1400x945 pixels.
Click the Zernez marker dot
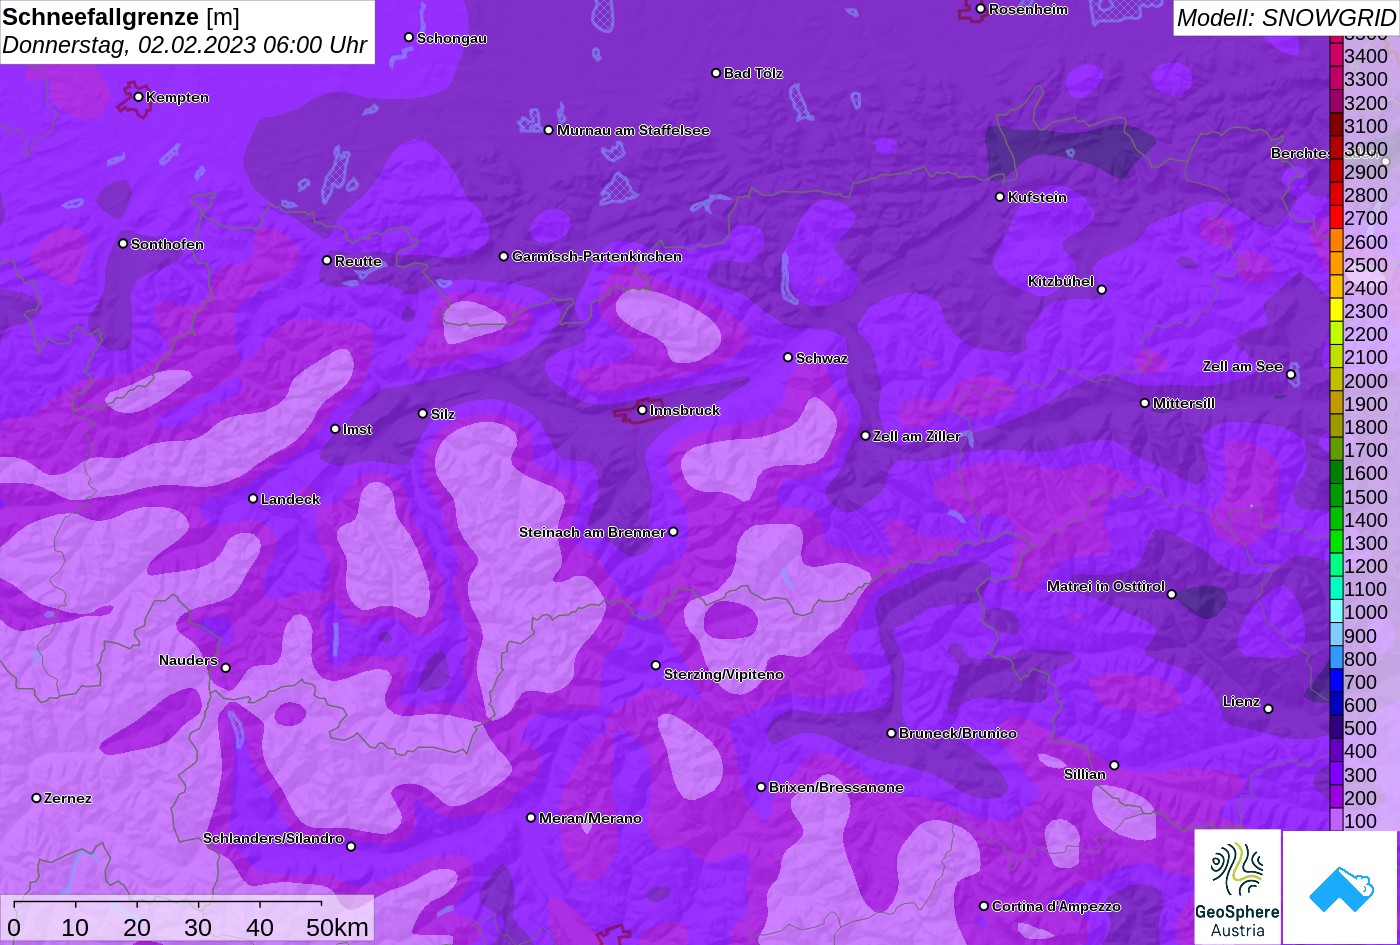36,798
